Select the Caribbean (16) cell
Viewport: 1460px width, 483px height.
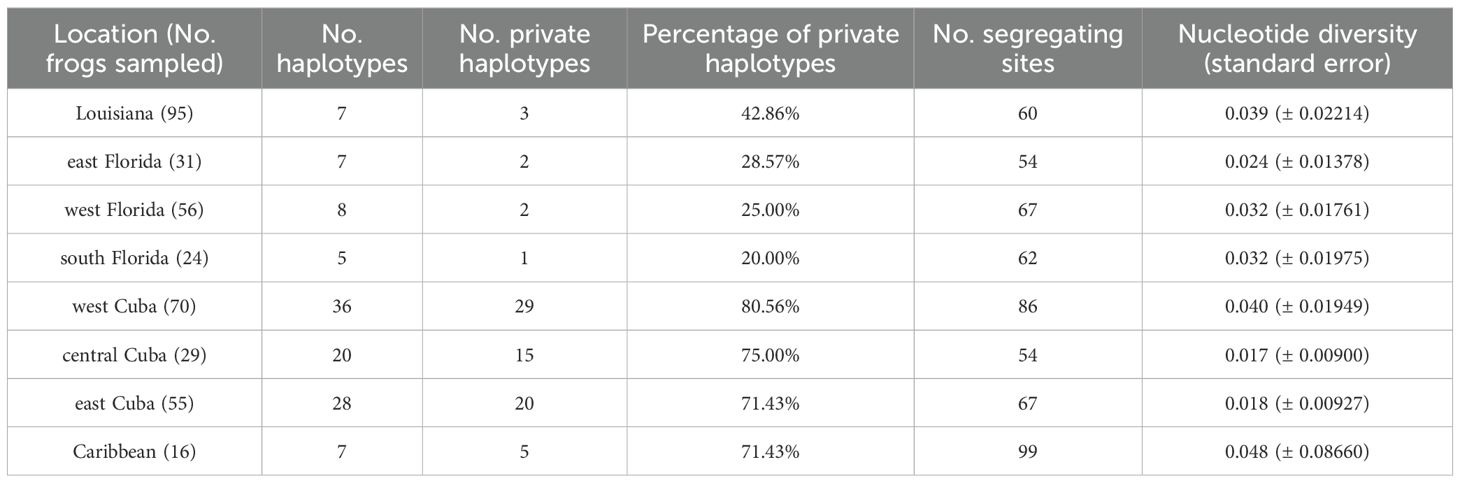134,451
